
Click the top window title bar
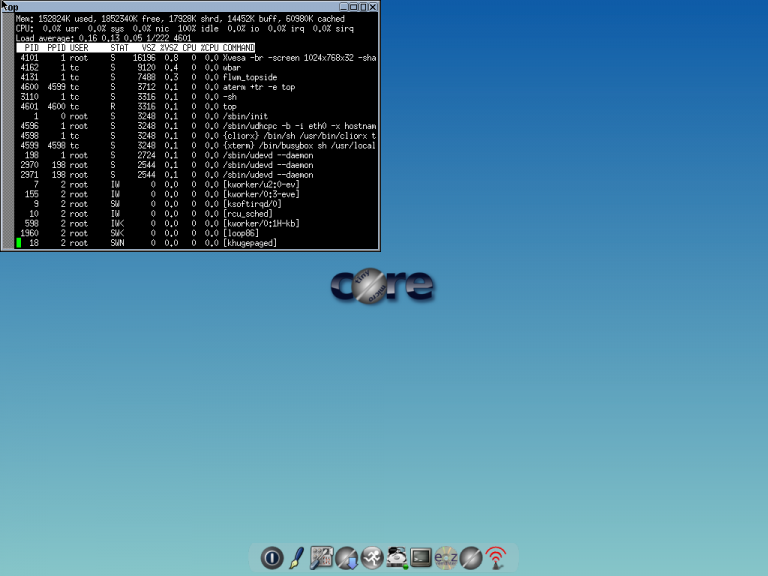click(170, 7)
